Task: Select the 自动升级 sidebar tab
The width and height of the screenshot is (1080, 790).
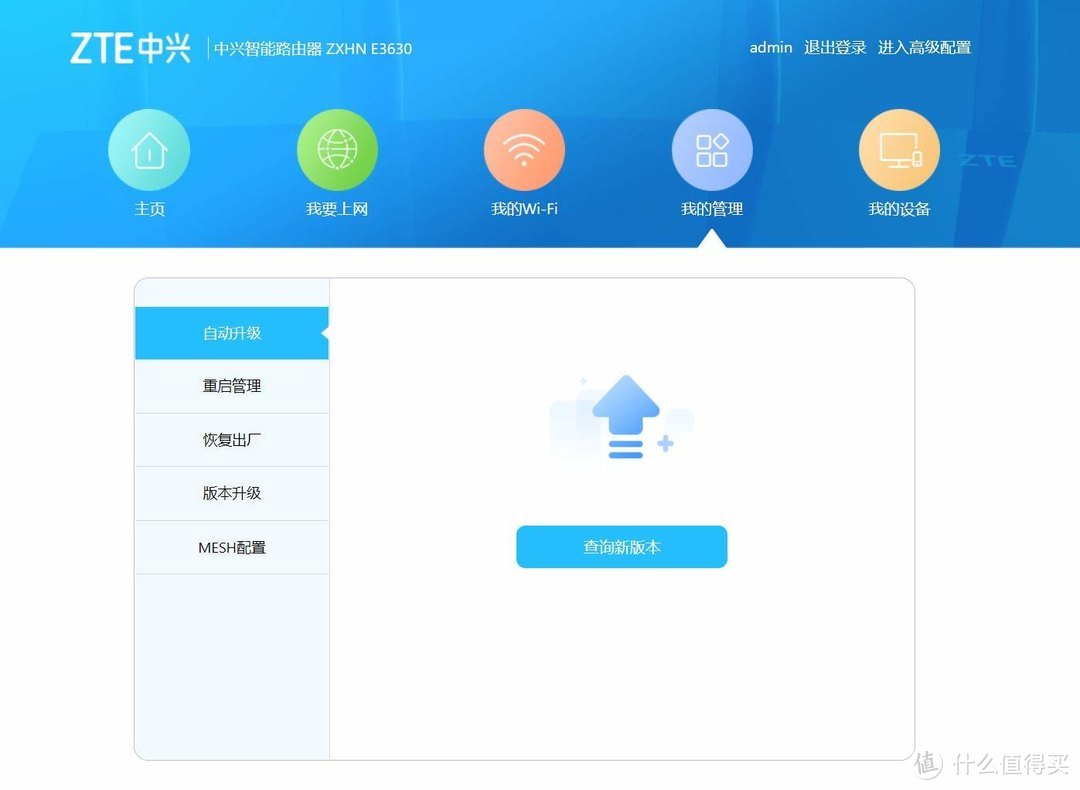Action: point(231,332)
